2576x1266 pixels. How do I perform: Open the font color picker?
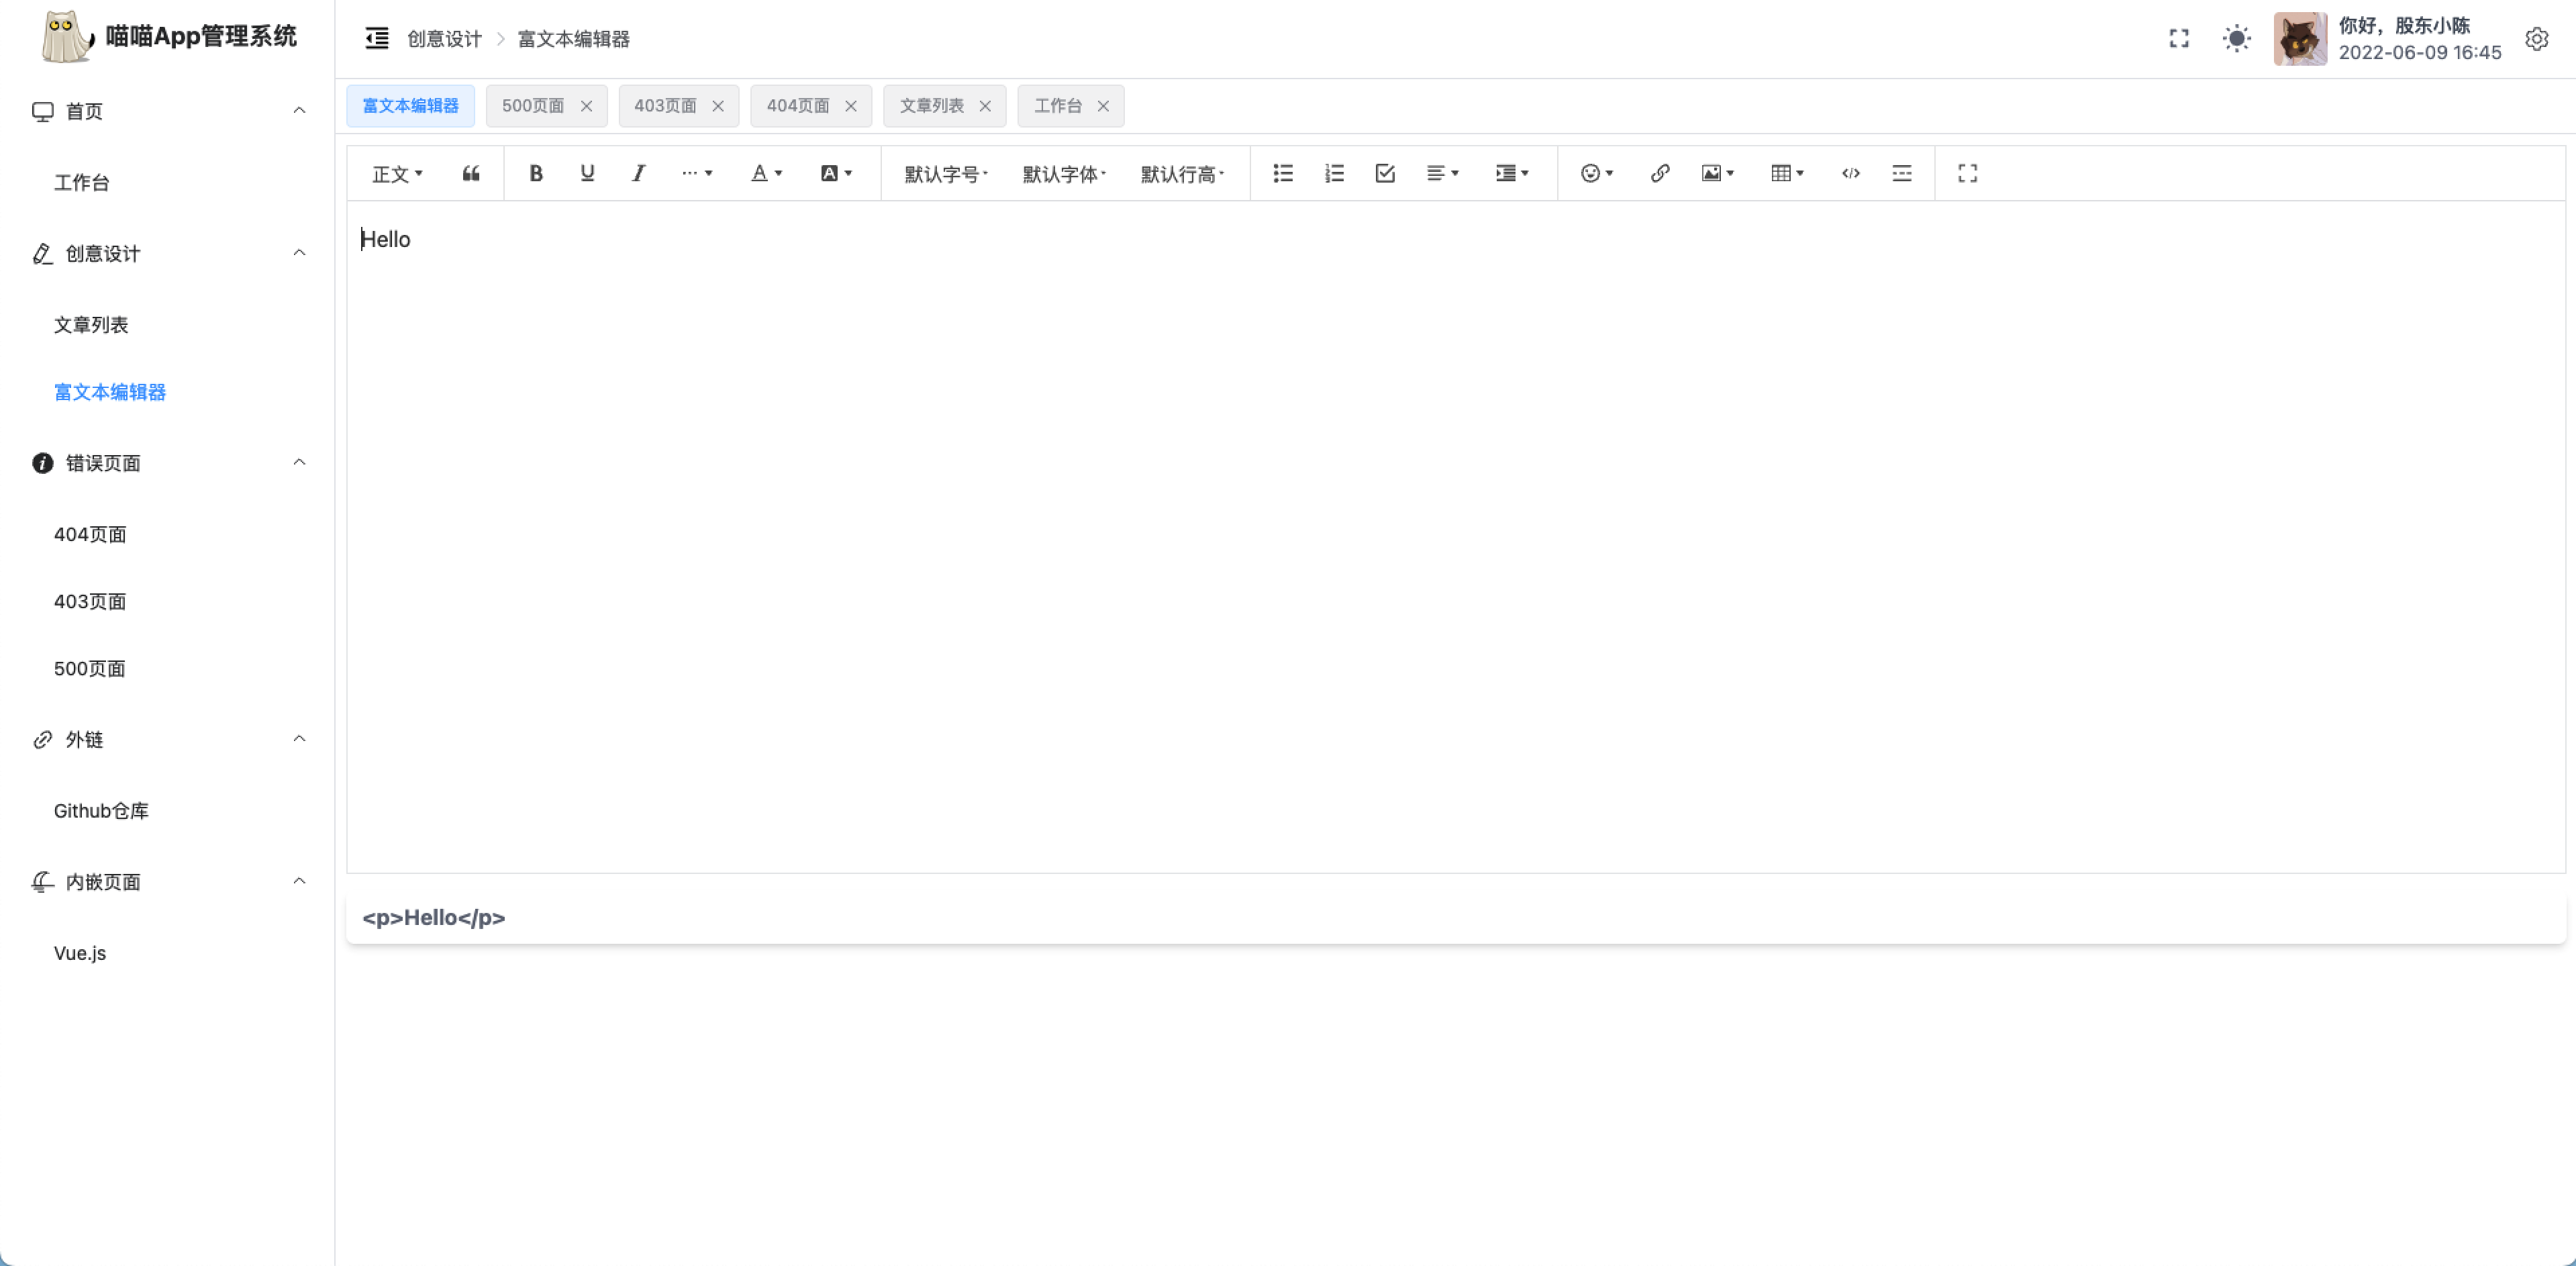click(x=766, y=173)
